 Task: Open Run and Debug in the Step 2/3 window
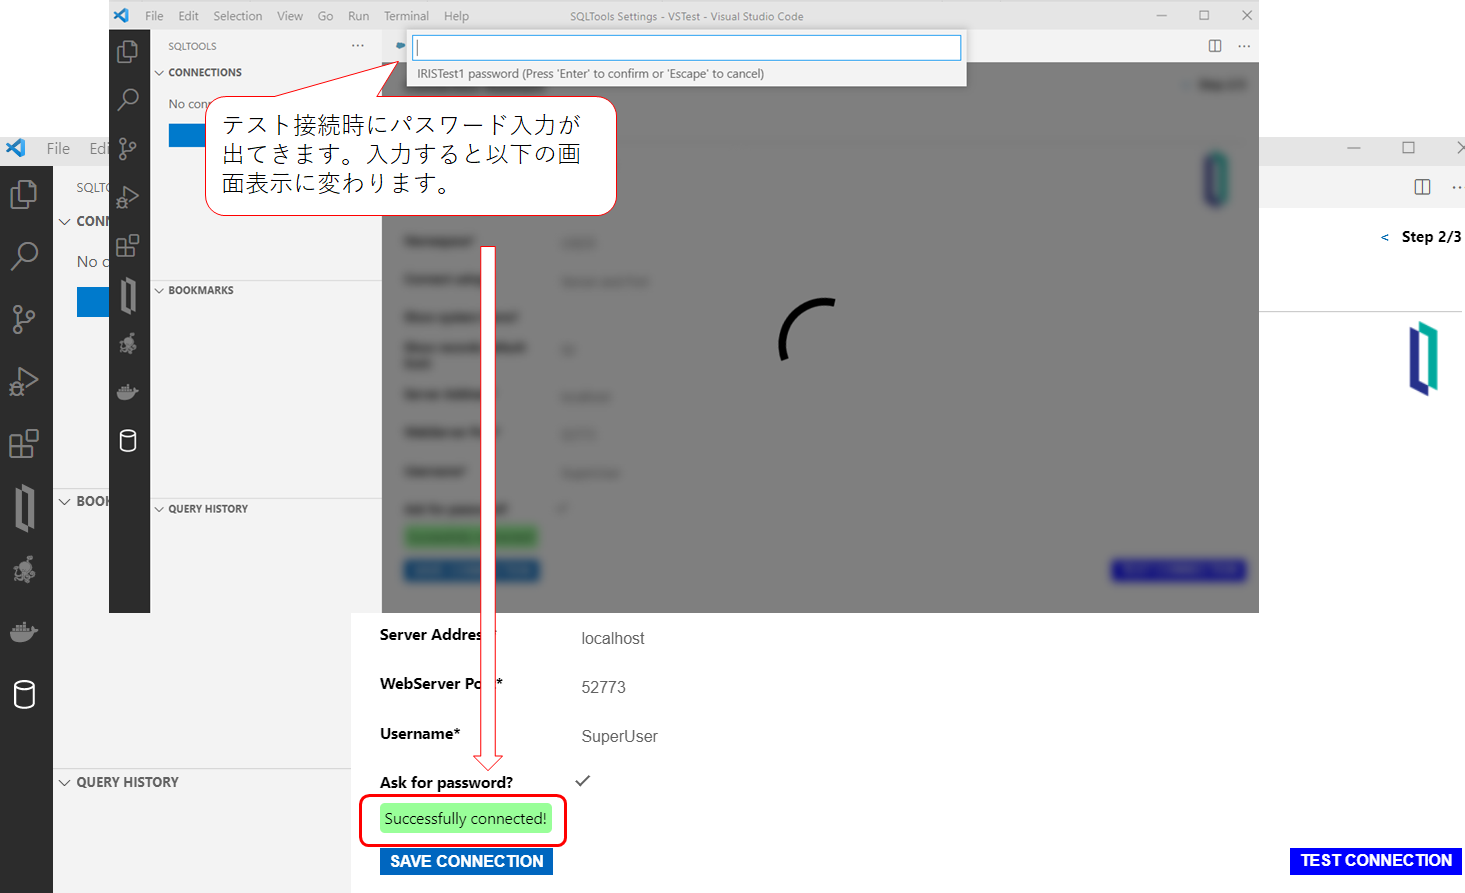tap(24, 381)
